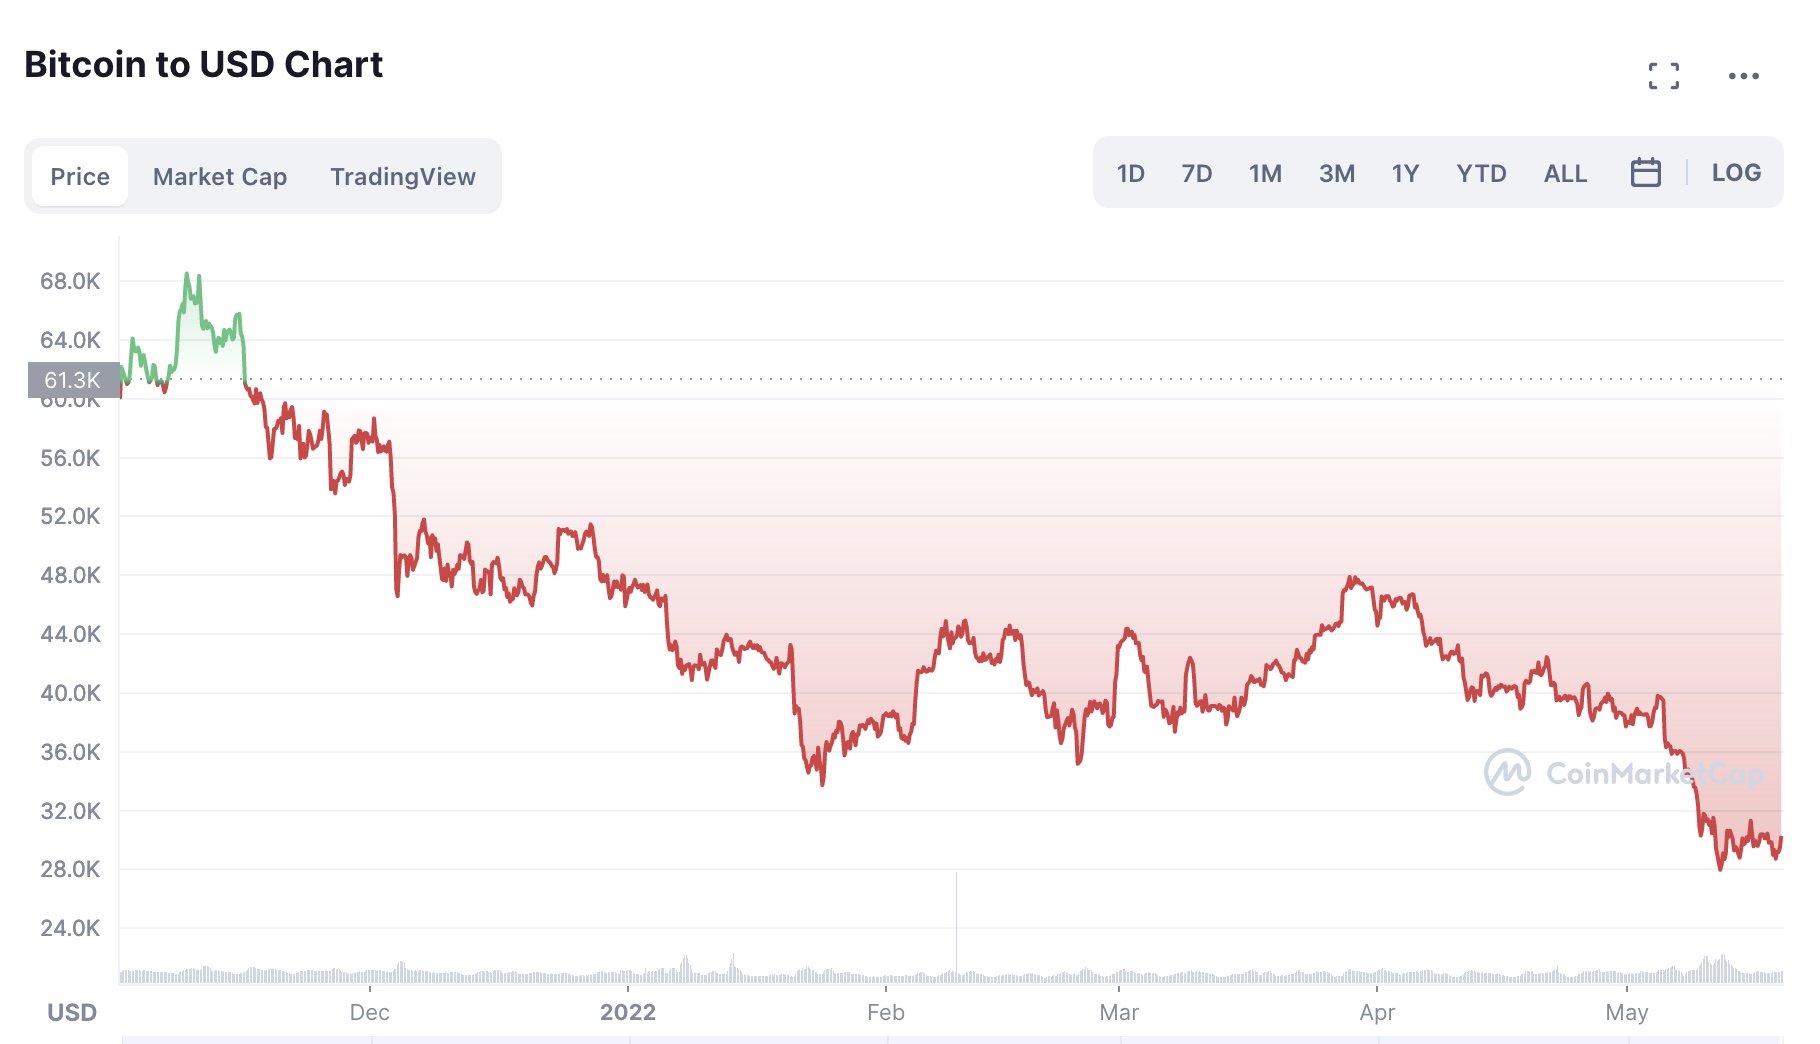This screenshot has height=1044, width=1820.
Task: Open the three-dot more options menu
Action: (x=1743, y=76)
